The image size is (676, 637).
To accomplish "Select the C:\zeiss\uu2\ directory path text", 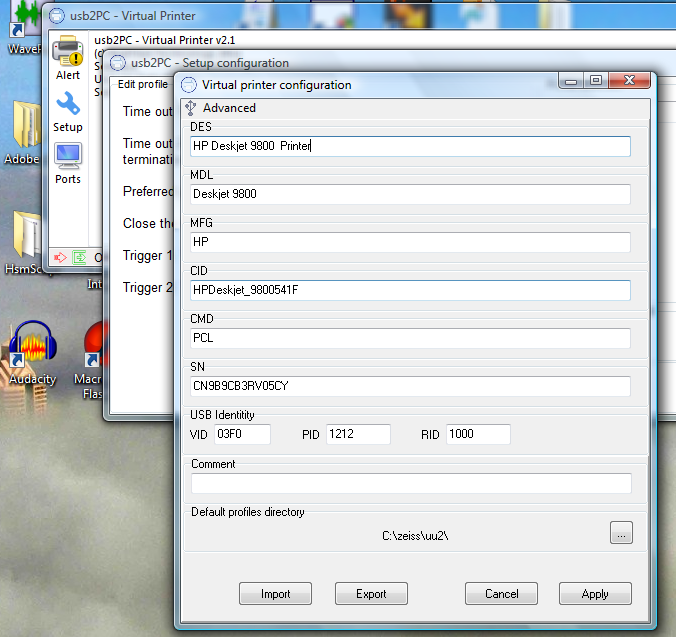I will click(x=415, y=536).
